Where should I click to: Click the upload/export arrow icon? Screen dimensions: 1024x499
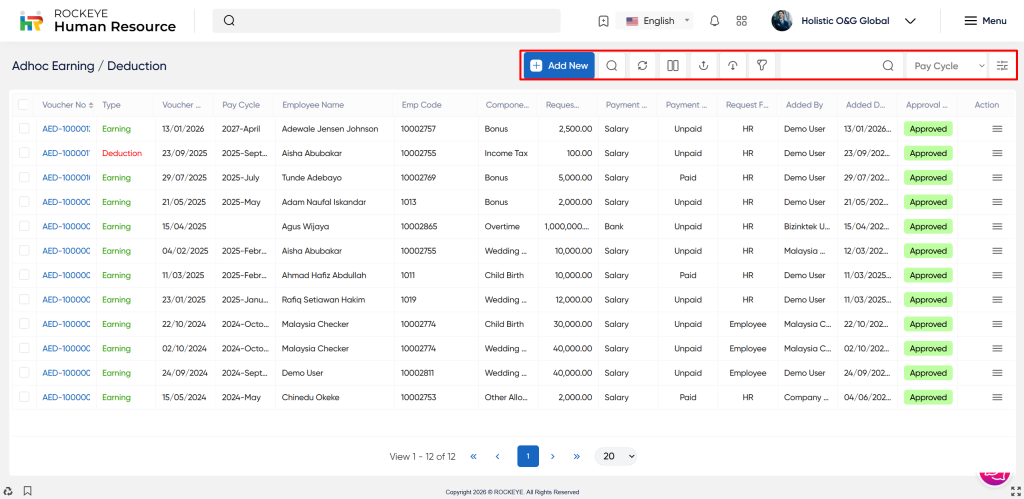703,66
